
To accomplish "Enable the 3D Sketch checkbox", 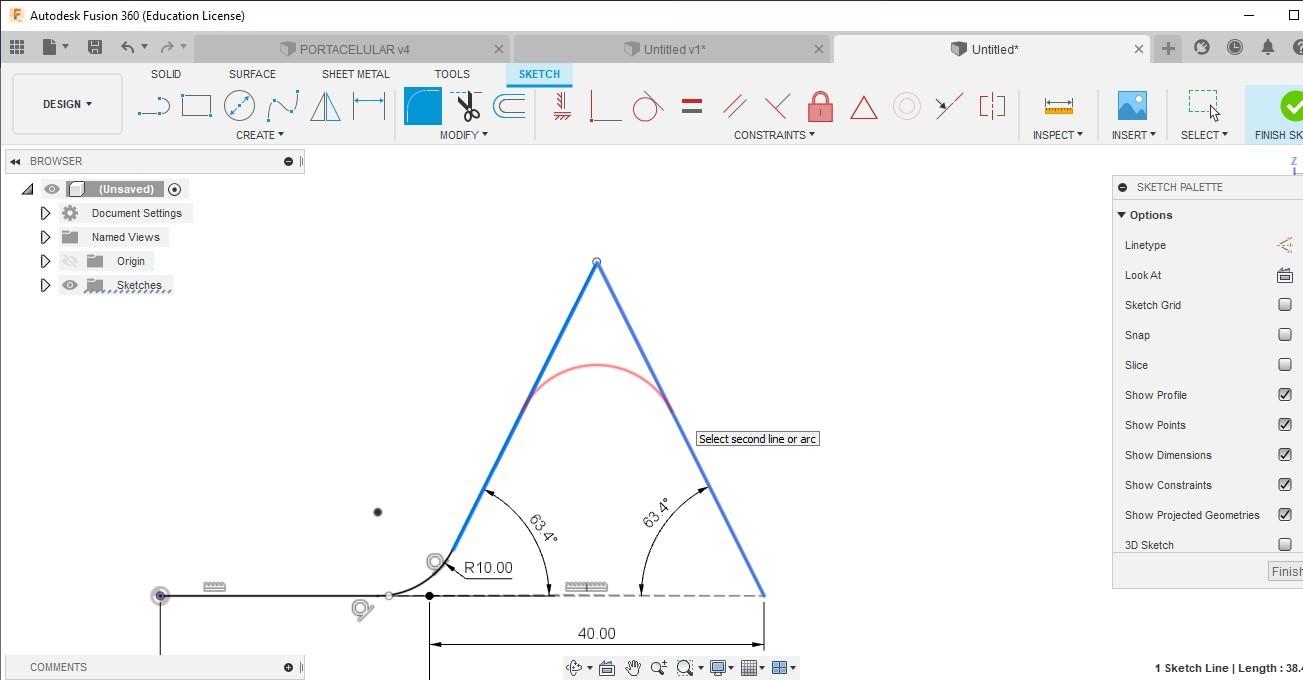I will coord(1285,545).
